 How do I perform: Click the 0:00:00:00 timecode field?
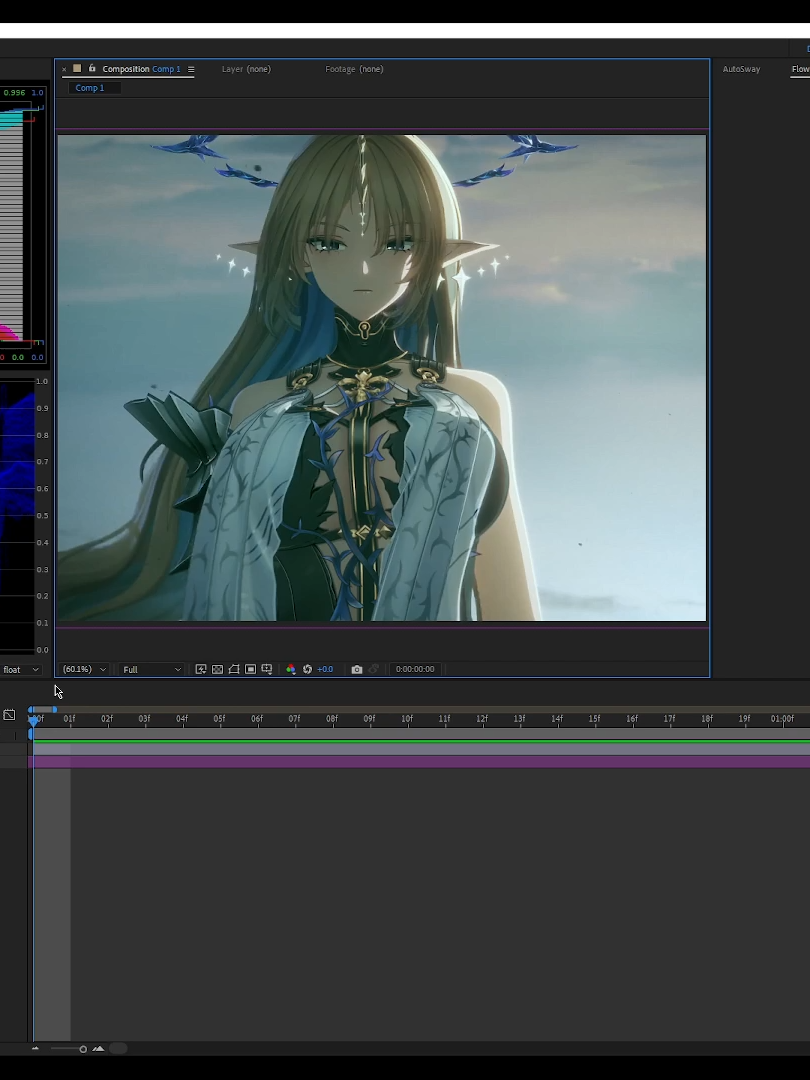(x=415, y=669)
